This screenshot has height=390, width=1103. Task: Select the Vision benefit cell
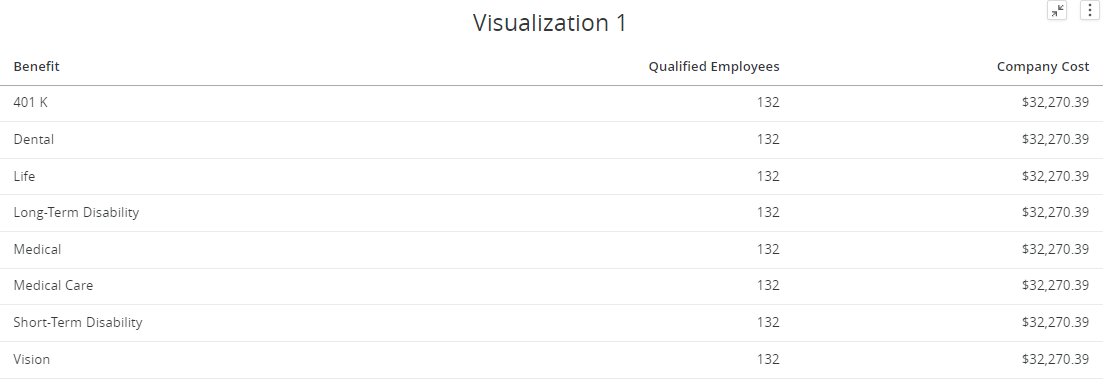tap(32, 359)
